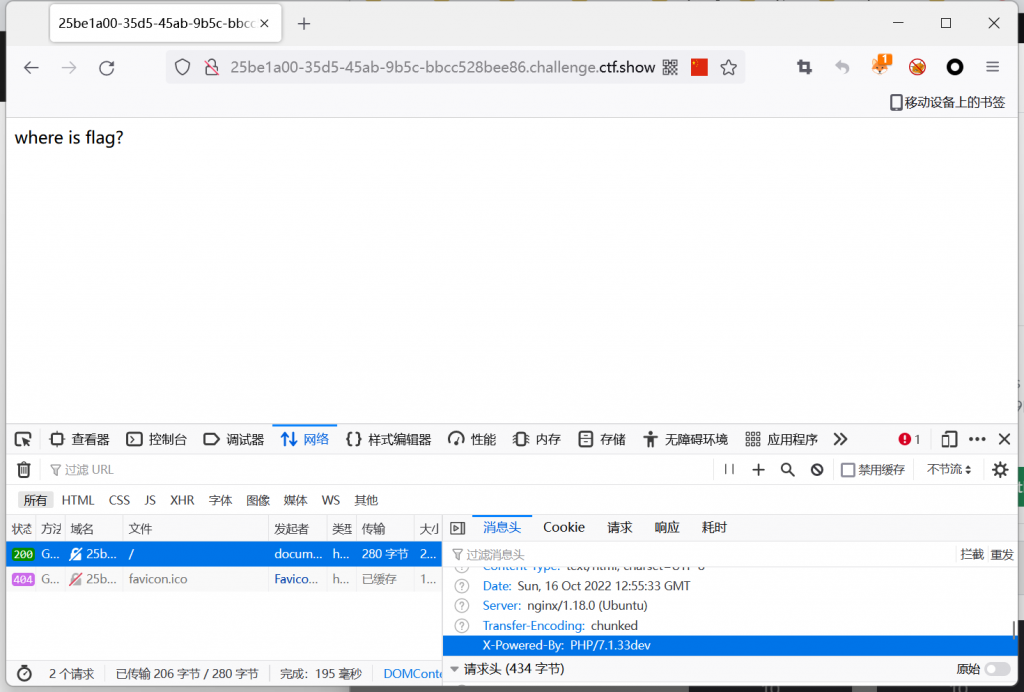The width and height of the screenshot is (1024, 692).
Task: Open the Memory tab
Action: [x=537, y=439]
